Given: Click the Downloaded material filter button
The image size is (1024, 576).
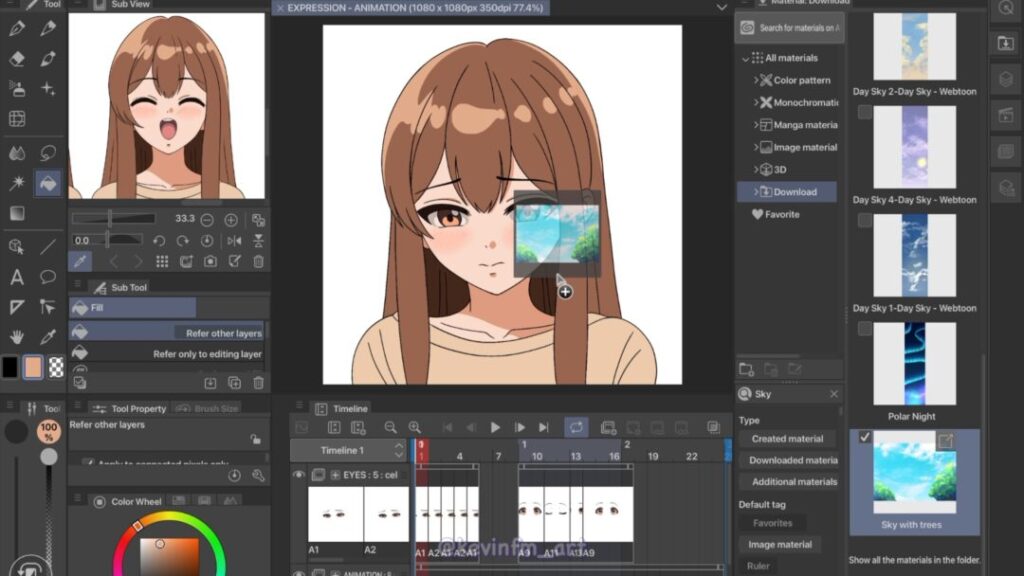Looking at the screenshot, I should (x=793, y=460).
